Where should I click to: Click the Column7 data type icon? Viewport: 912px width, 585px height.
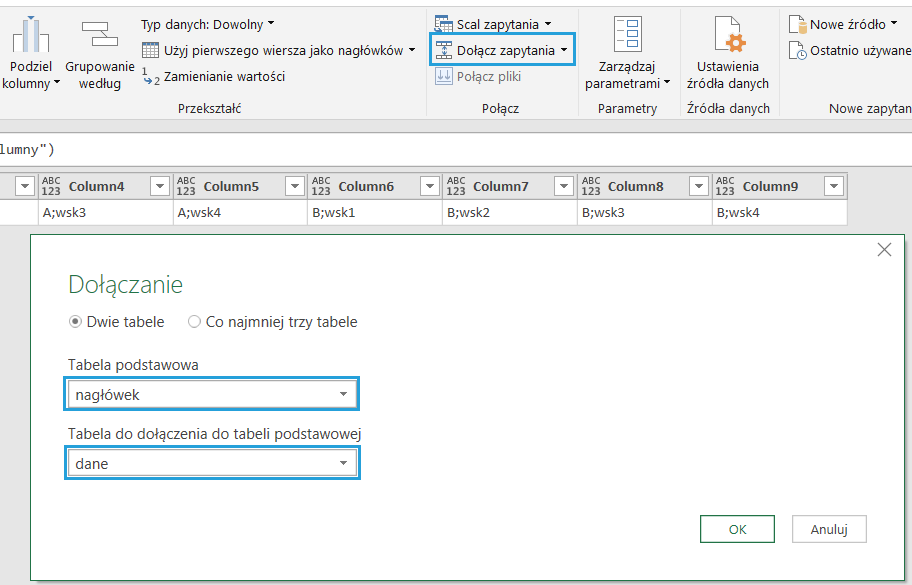tap(456, 186)
